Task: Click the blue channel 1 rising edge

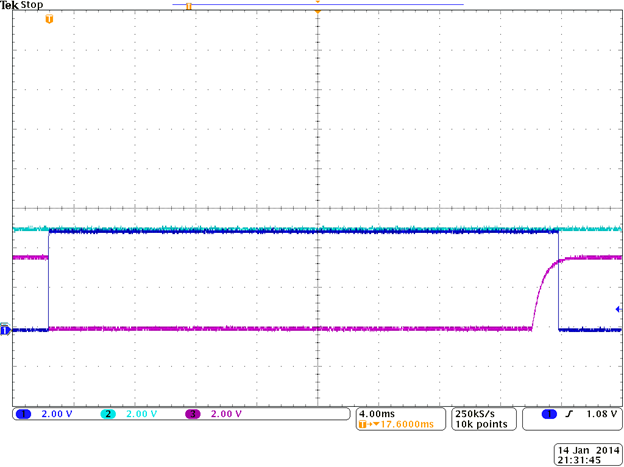Action: click(x=49, y=281)
